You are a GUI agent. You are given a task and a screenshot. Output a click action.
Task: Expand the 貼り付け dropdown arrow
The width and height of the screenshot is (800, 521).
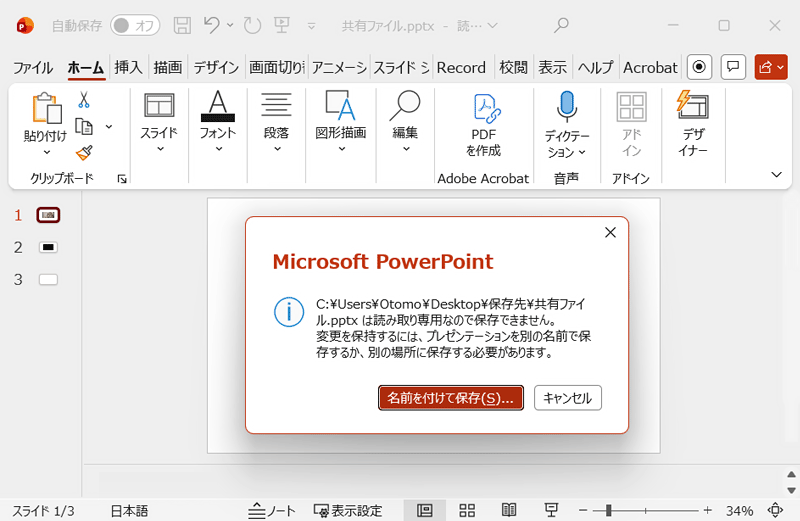[46, 152]
